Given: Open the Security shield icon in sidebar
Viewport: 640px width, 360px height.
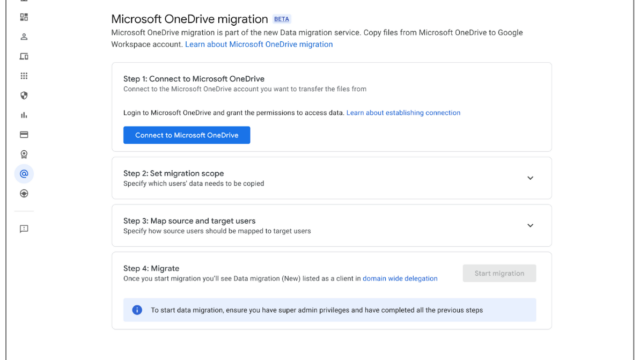Looking at the screenshot, I should [24, 96].
